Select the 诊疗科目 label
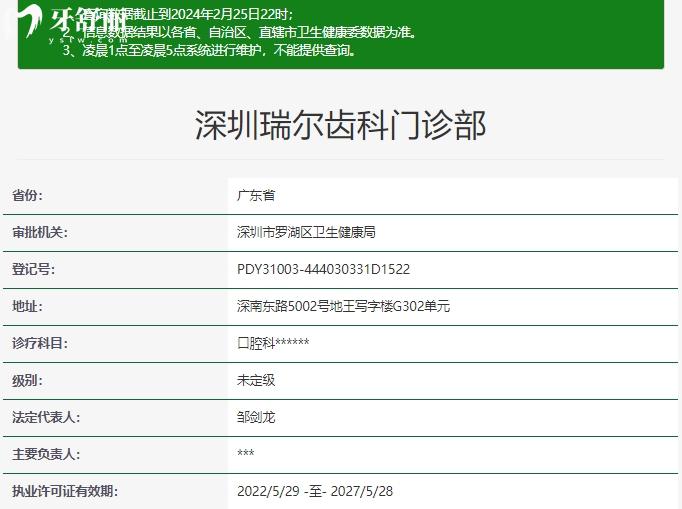 pos(40,343)
